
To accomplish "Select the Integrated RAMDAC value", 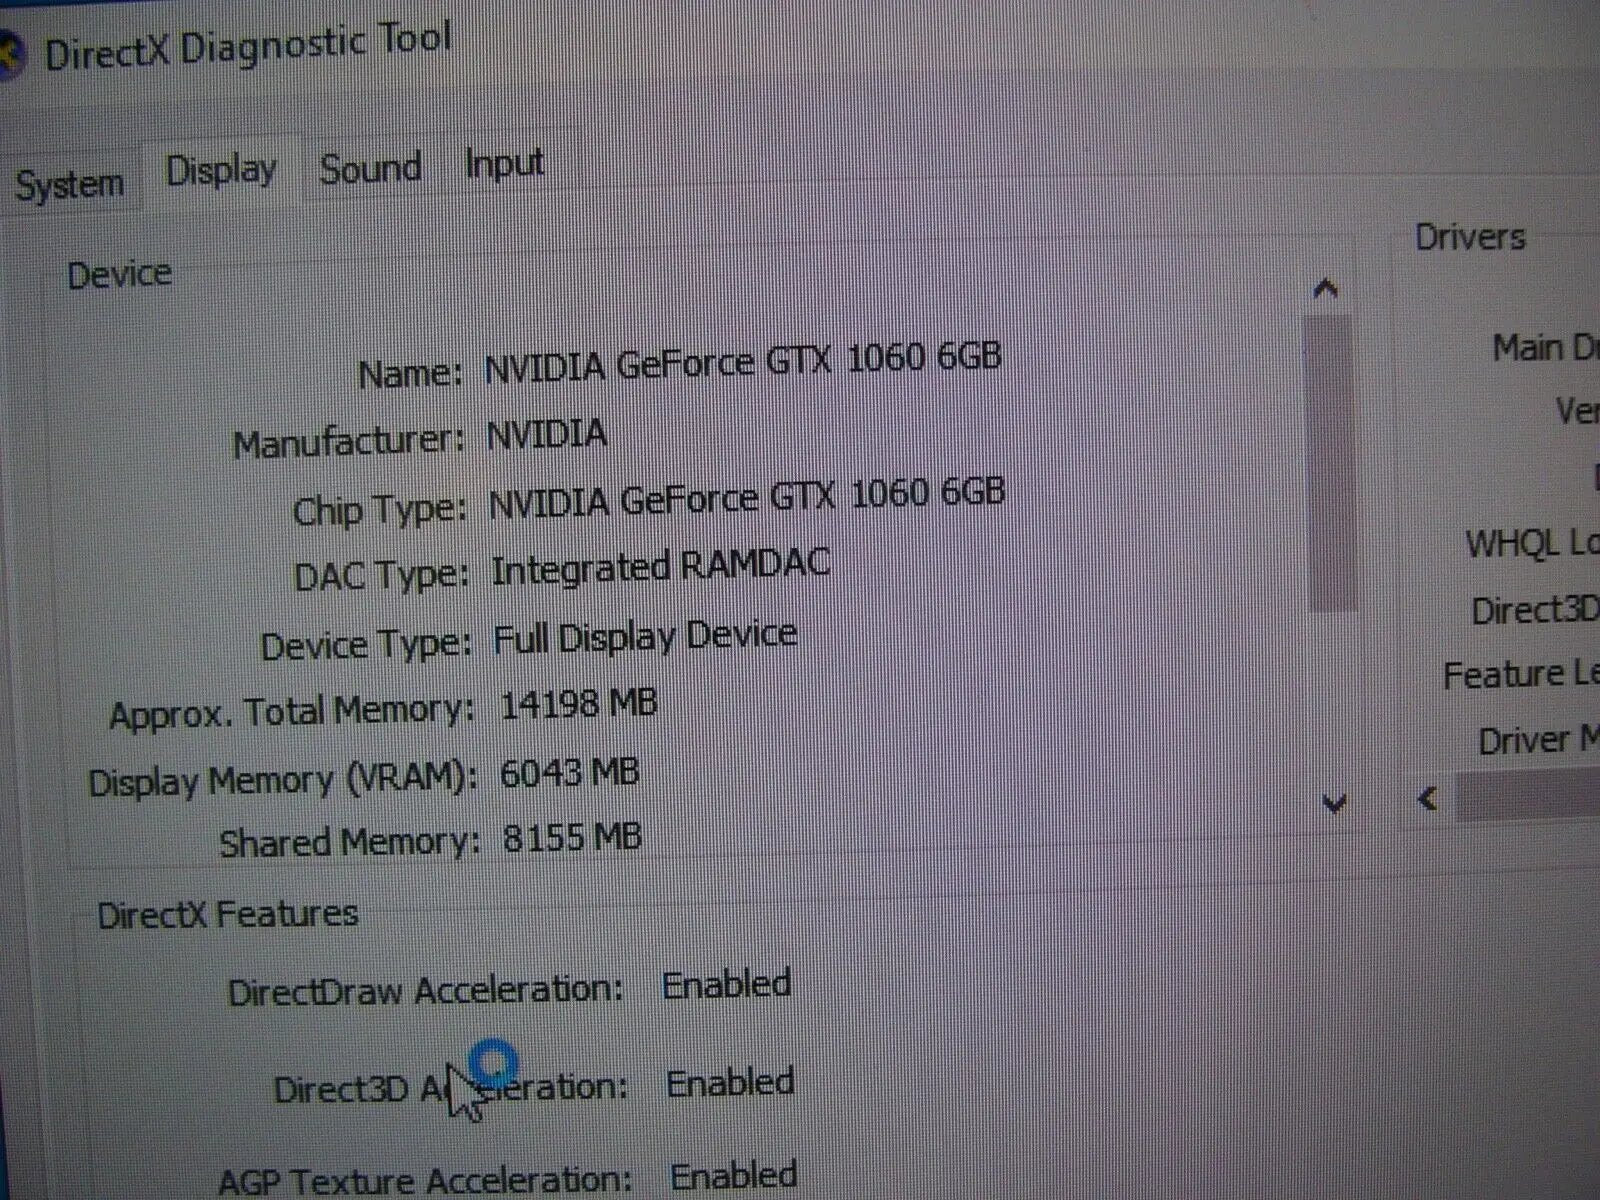I will 660,567.
